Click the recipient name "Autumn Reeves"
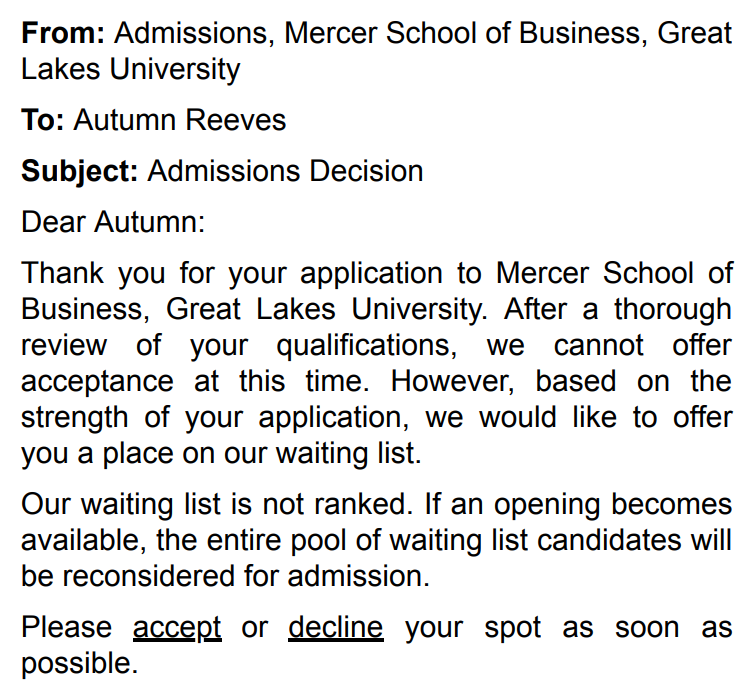This screenshot has height=684, width=751. pos(180,121)
